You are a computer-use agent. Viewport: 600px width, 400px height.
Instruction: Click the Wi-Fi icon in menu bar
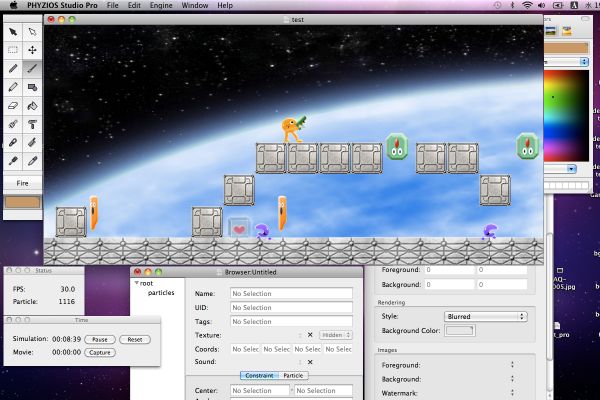click(x=527, y=6)
